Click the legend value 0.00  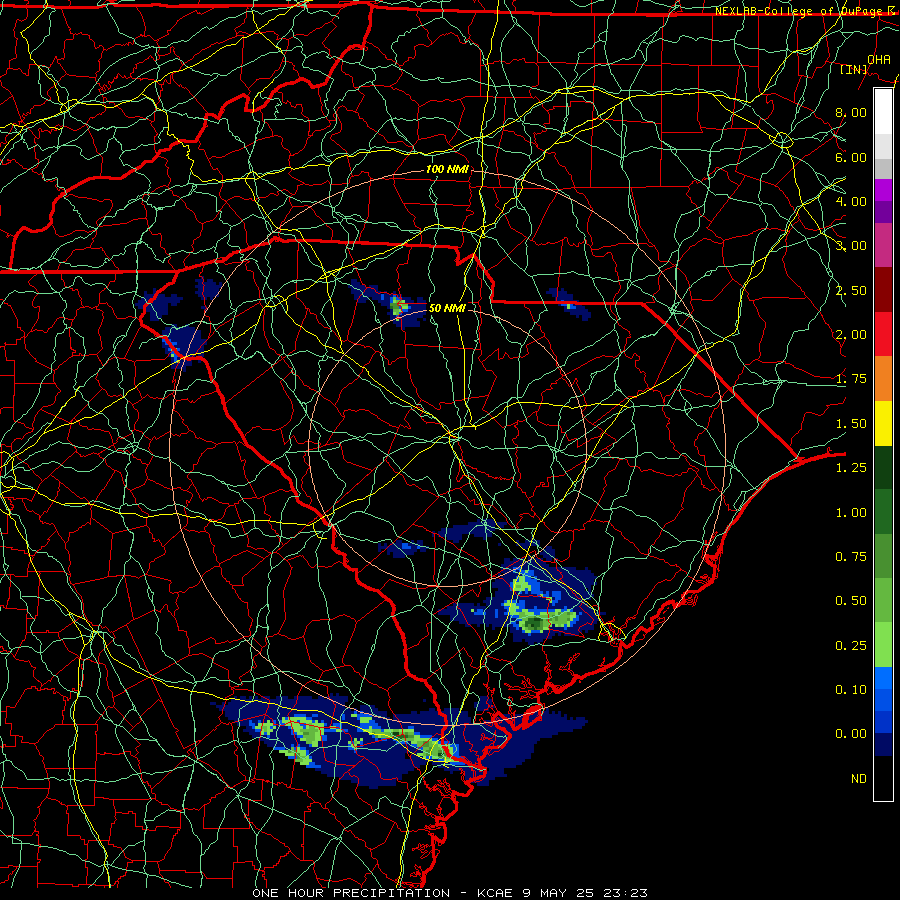tap(851, 734)
